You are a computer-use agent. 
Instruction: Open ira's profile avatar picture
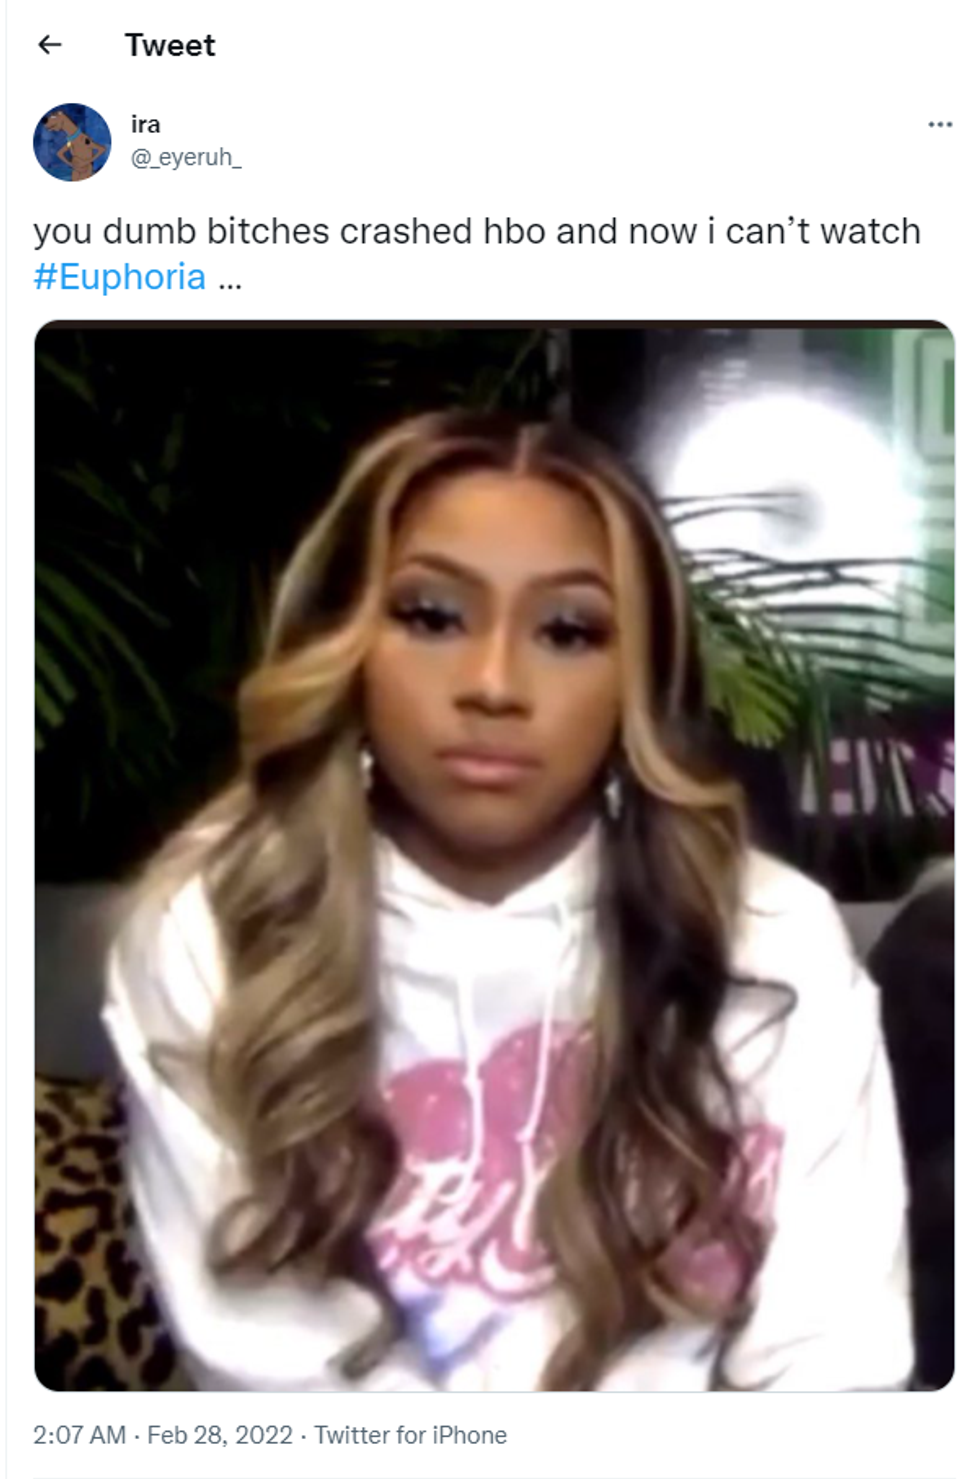[72, 141]
